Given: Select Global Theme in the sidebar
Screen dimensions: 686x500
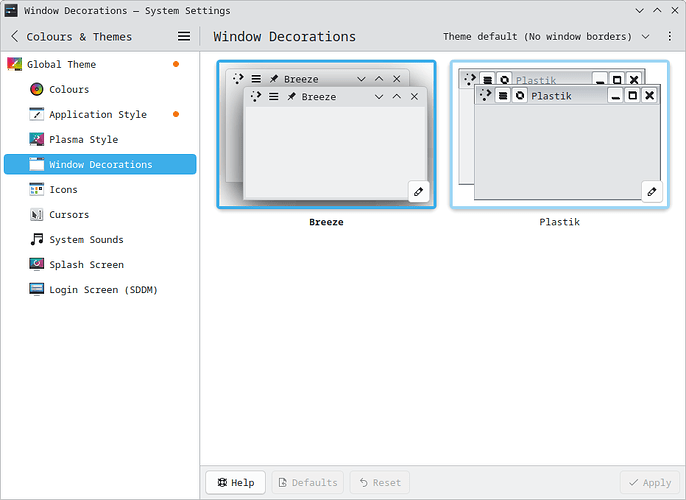Looking at the screenshot, I should (67, 64).
